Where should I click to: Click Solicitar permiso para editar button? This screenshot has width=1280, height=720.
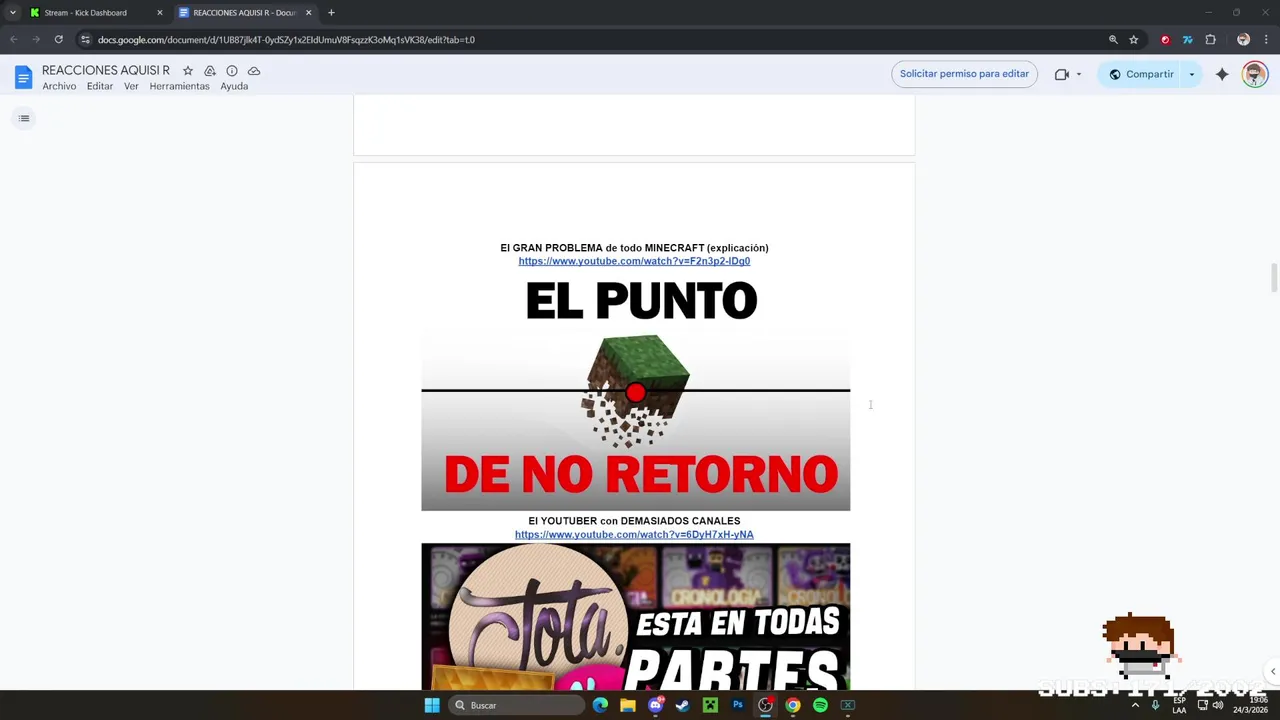pos(964,74)
